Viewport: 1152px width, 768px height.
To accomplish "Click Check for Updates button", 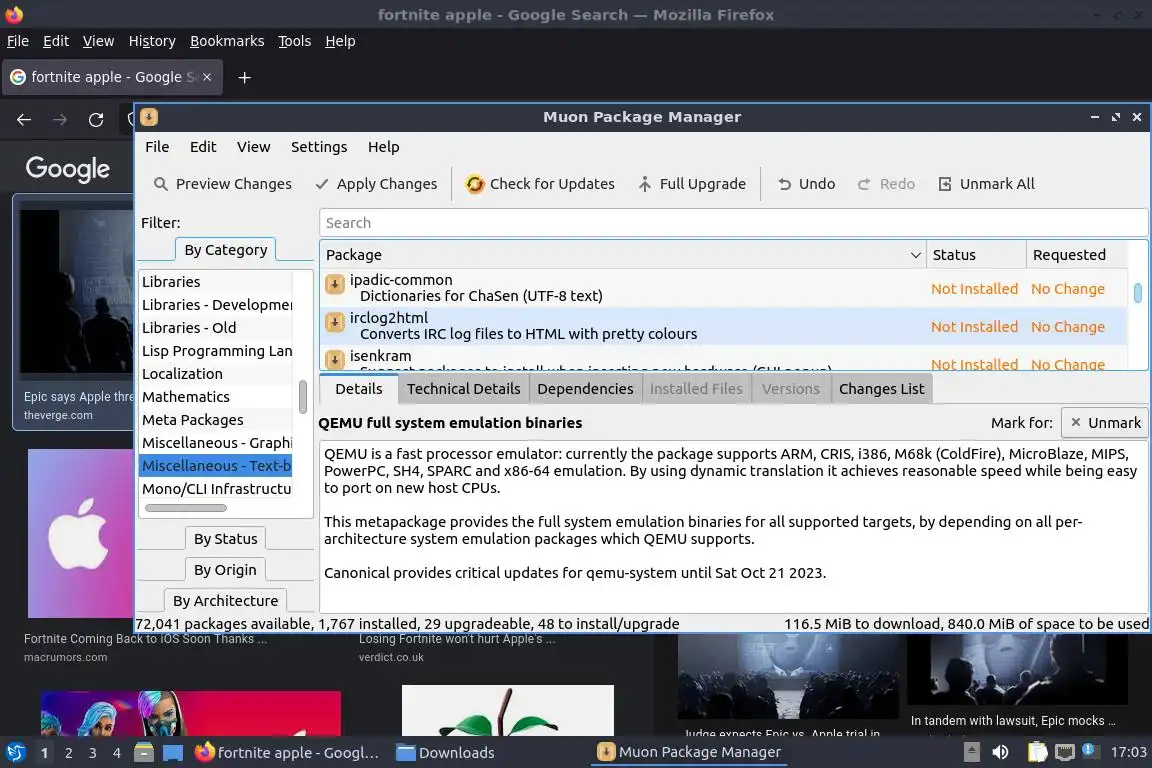I will (x=540, y=184).
